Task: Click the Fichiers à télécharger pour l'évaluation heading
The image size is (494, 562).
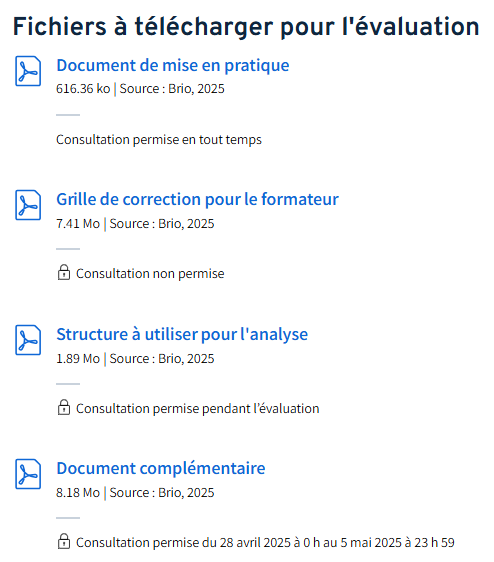Action: pos(246,27)
